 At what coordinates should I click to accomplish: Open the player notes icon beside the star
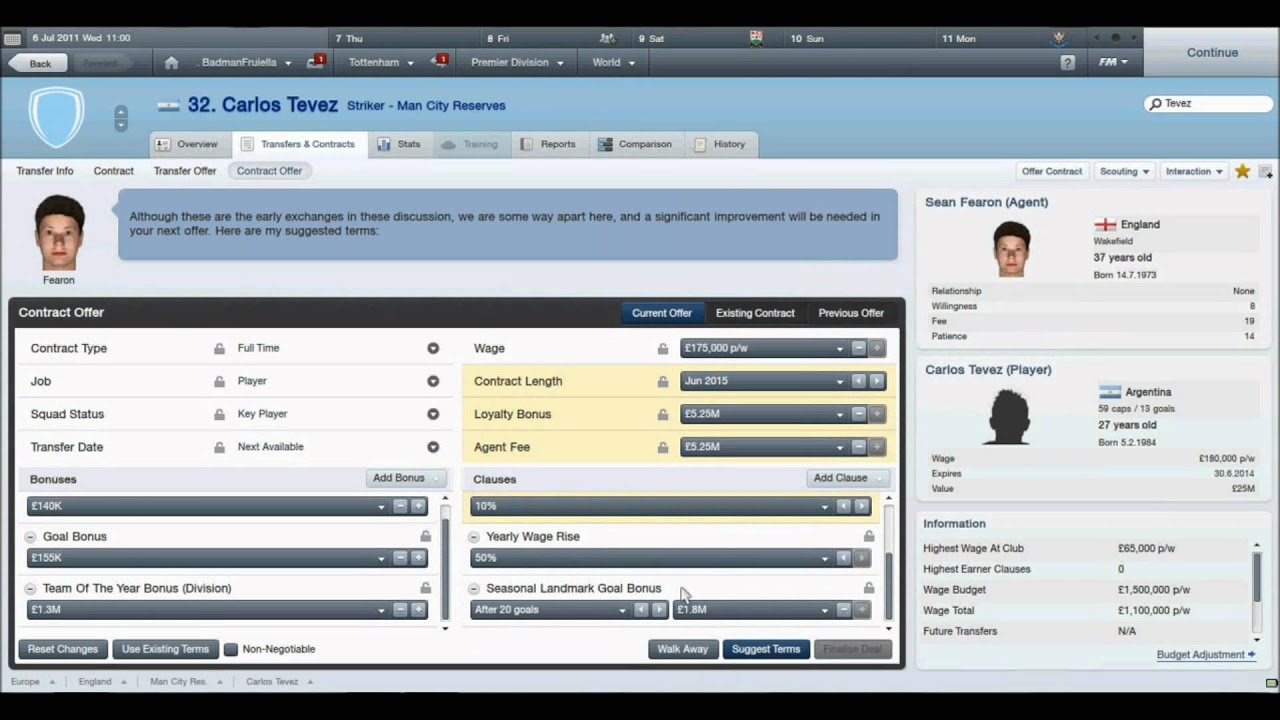[1265, 171]
